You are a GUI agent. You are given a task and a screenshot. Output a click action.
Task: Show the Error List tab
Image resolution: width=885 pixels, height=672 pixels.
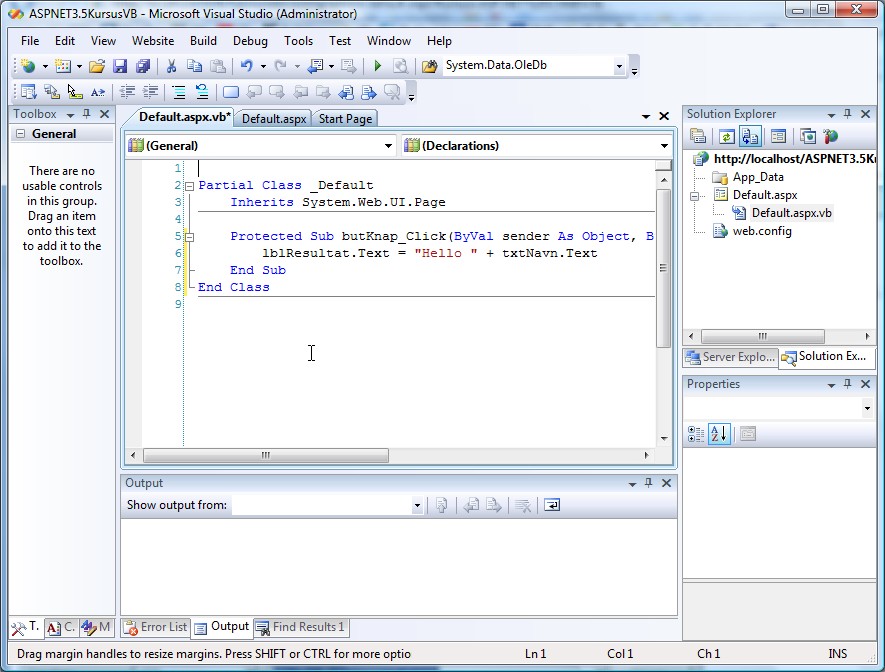click(156, 627)
